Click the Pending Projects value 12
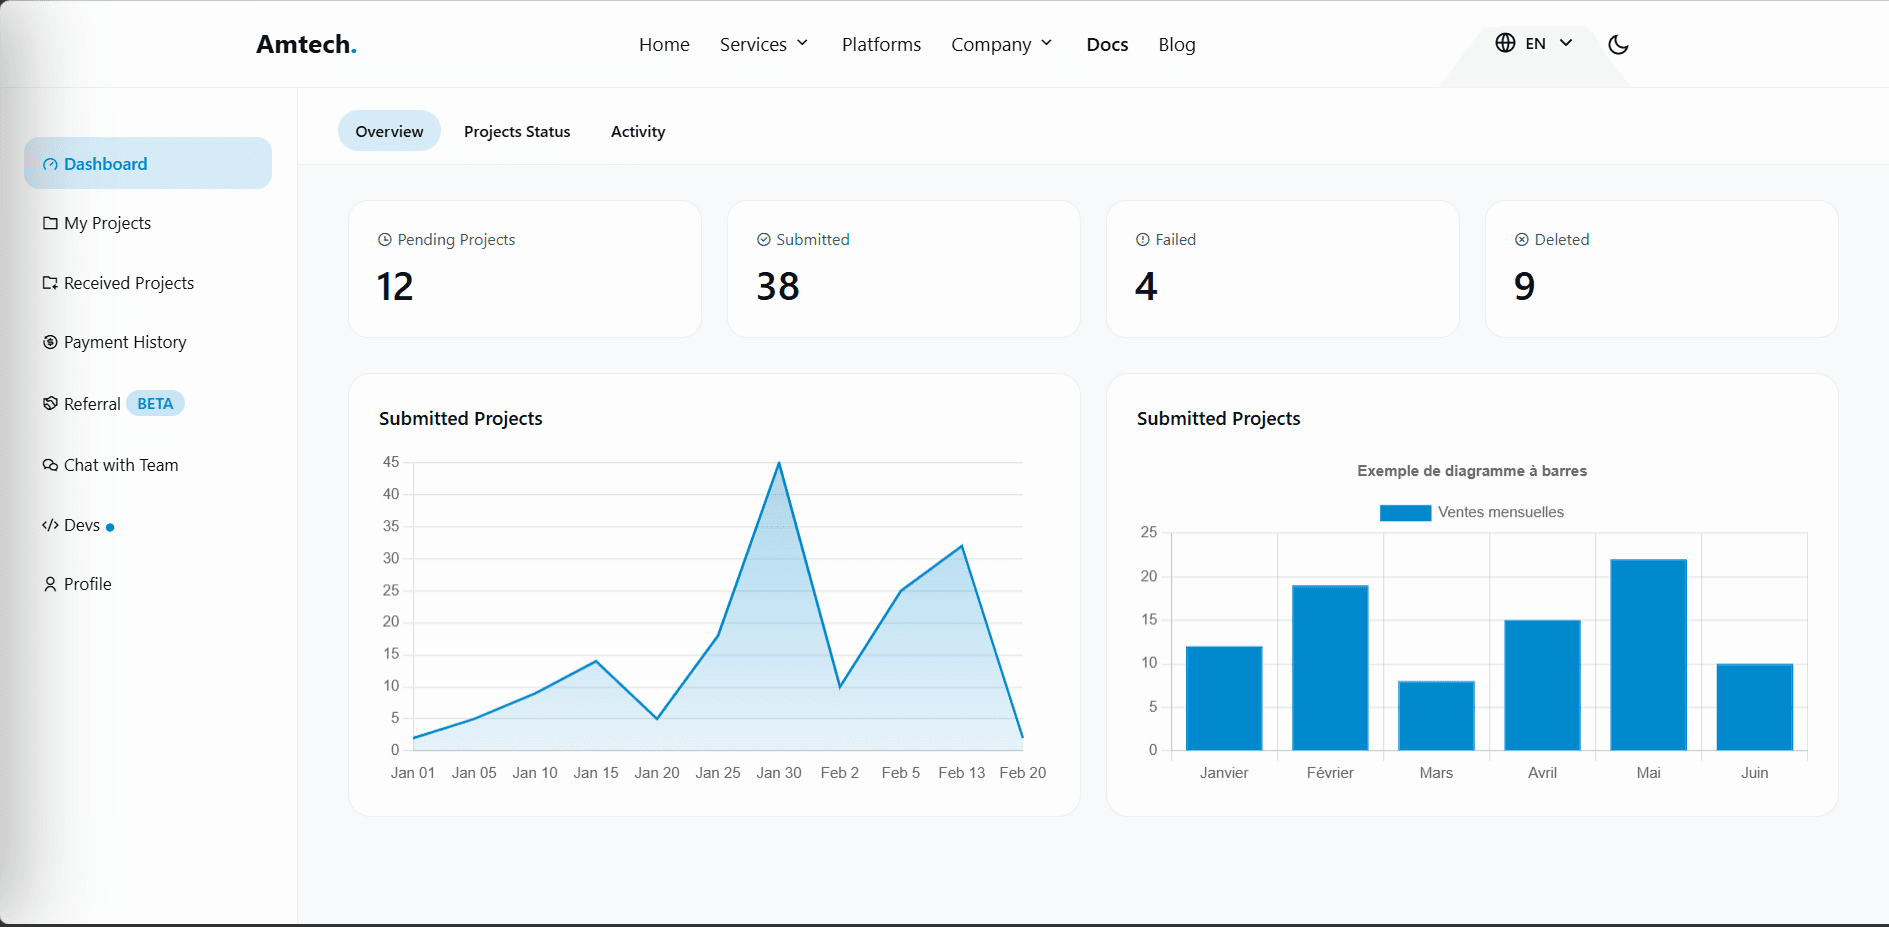The image size is (1889, 927). click(395, 287)
